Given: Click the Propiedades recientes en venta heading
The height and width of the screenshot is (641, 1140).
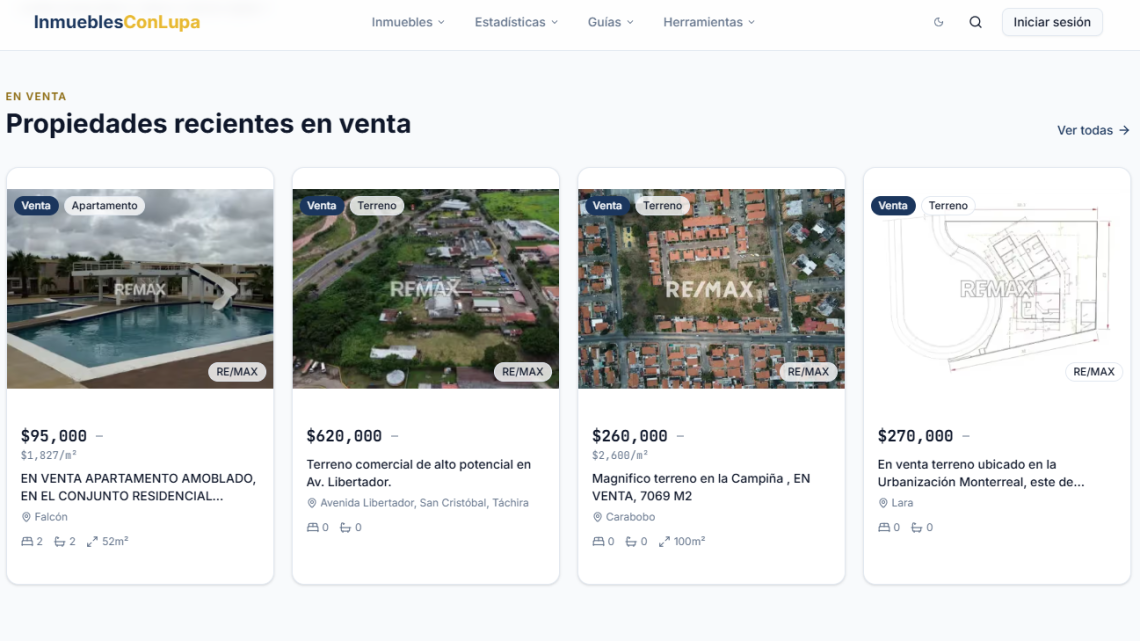Looking at the screenshot, I should 209,124.
